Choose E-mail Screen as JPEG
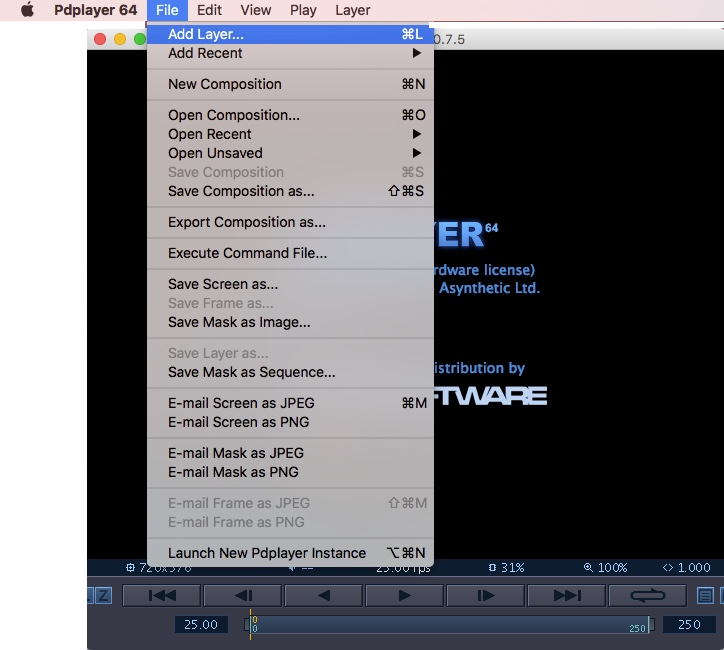This screenshot has height=650, width=724. click(290, 403)
